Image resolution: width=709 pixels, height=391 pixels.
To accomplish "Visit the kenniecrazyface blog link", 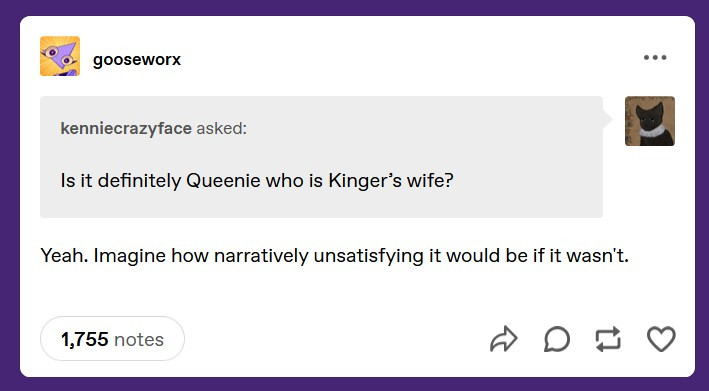I will (126, 128).
